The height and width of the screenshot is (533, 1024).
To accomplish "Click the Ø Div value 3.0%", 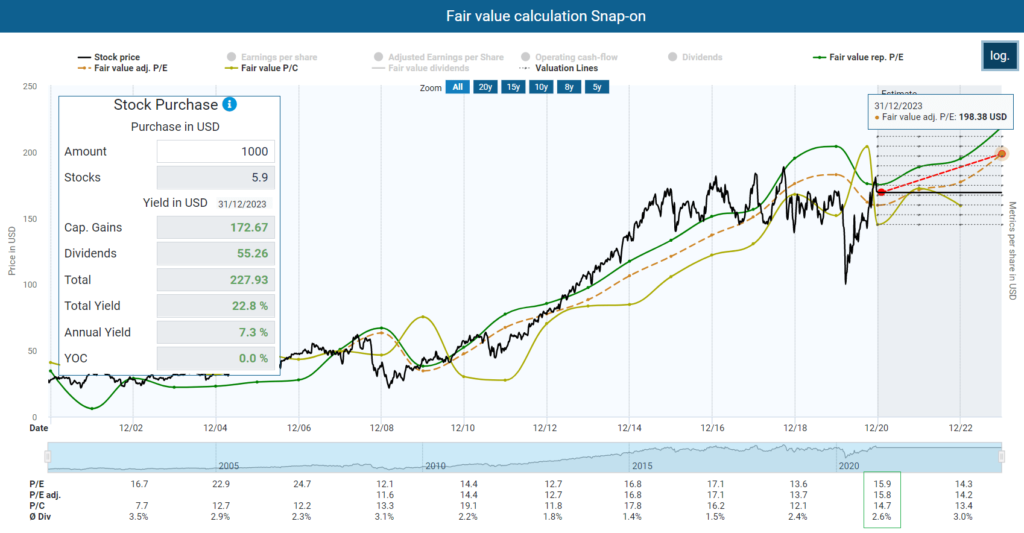I will (963, 517).
